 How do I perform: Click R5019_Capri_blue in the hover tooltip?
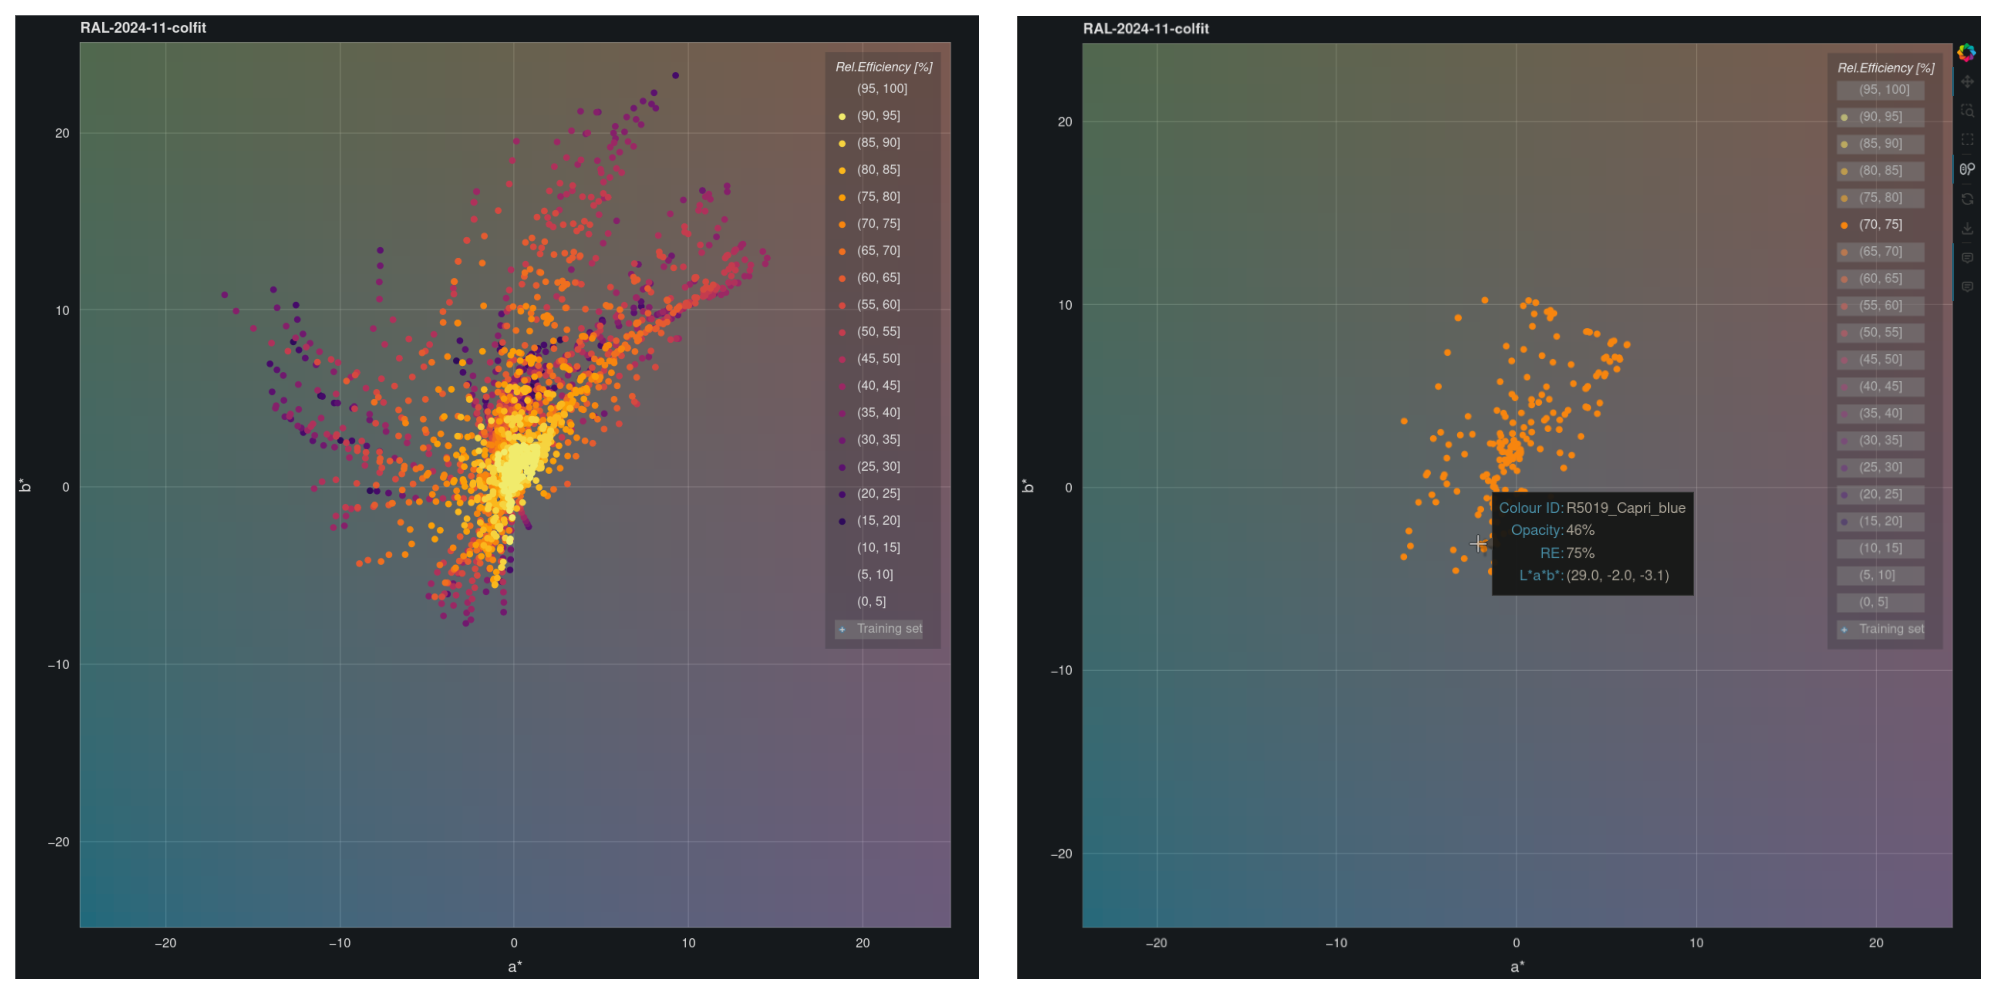coord(1625,508)
